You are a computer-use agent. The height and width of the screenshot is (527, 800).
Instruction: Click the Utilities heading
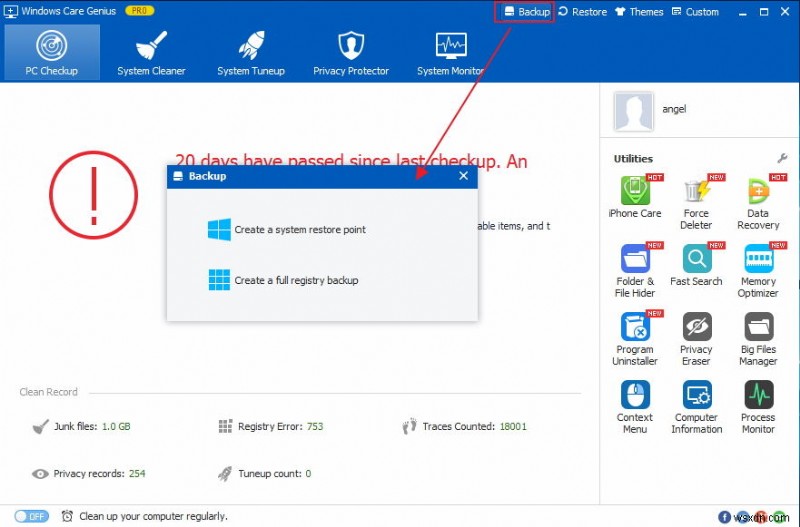633,159
